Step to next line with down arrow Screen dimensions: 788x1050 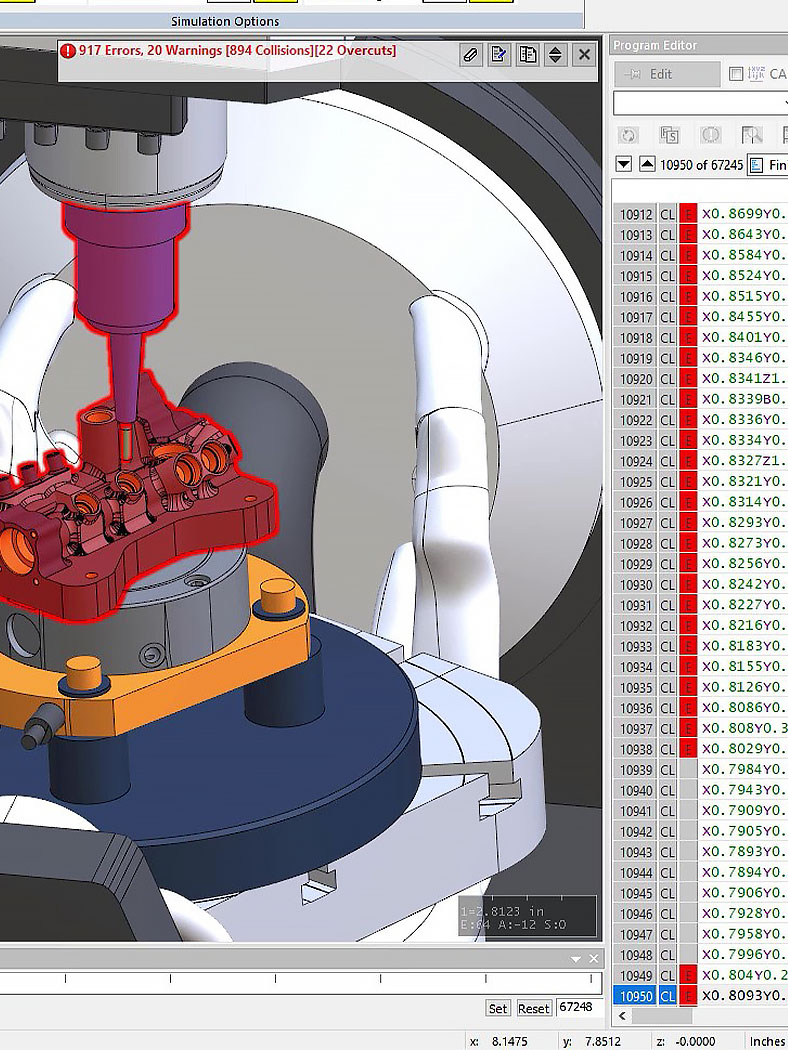[x=623, y=164]
